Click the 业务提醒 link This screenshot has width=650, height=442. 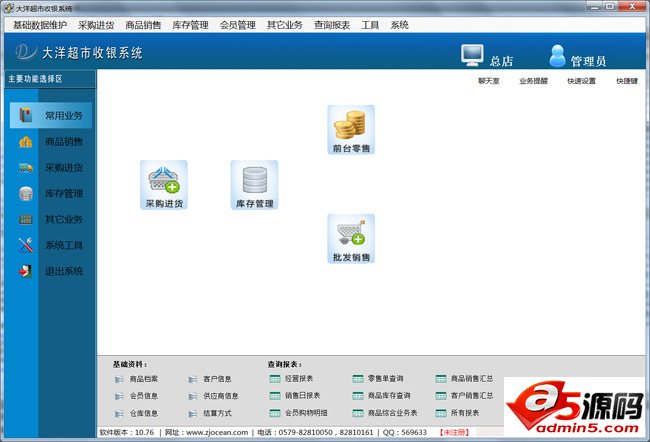click(x=534, y=81)
